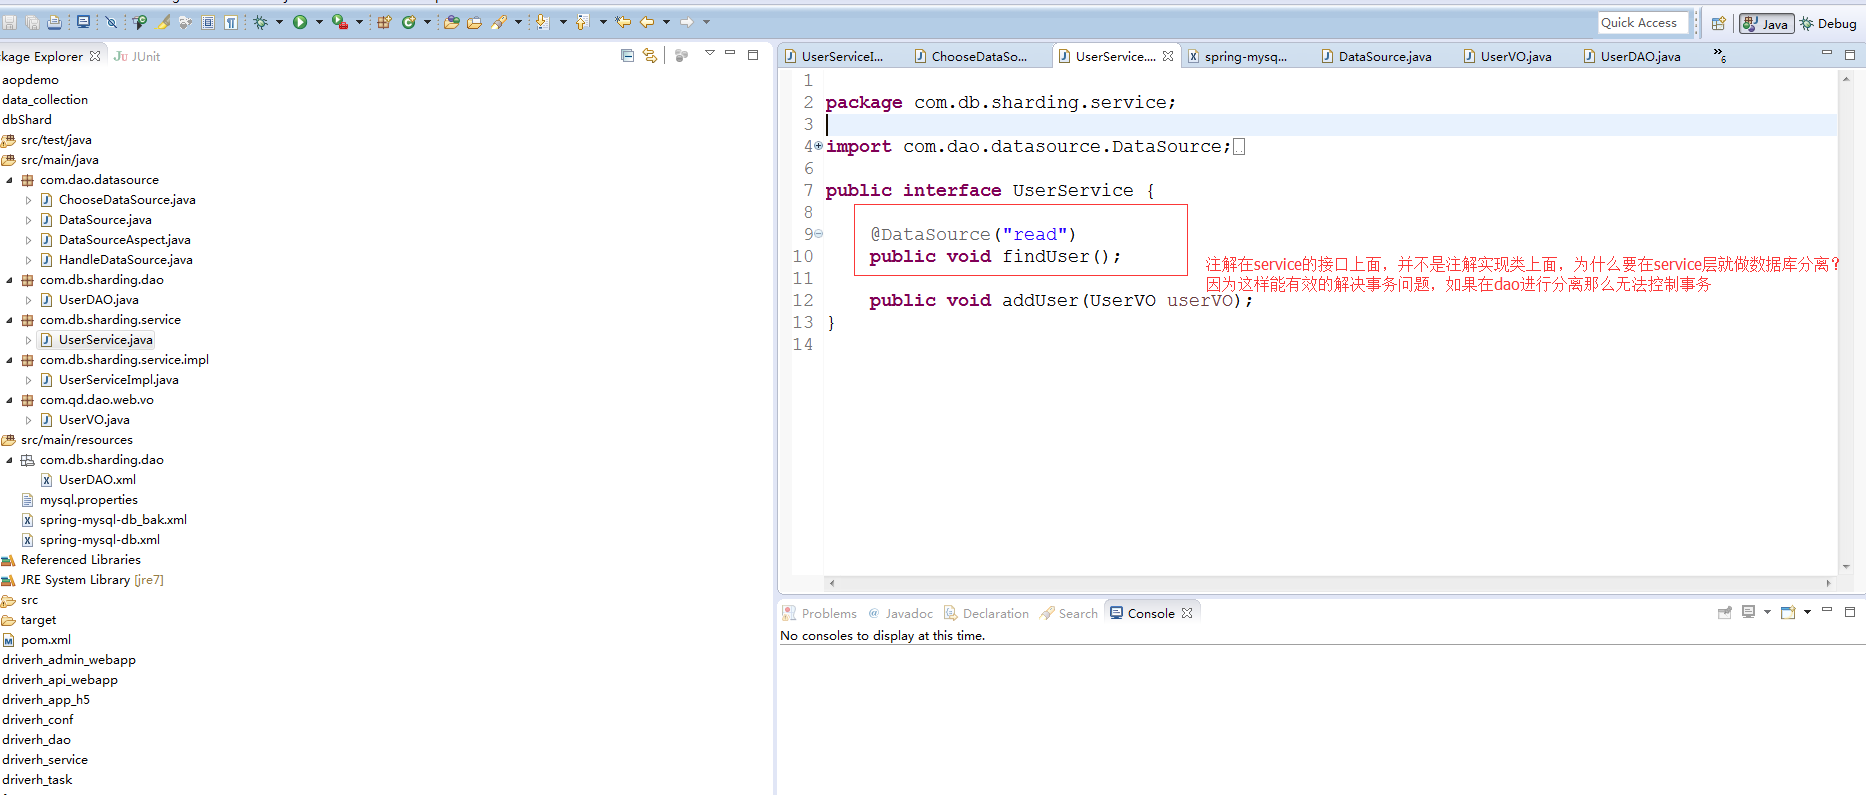Click Collapse All in Package Explorer
Image resolution: width=1866 pixels, height=795 pixels.
click(627, 55)
